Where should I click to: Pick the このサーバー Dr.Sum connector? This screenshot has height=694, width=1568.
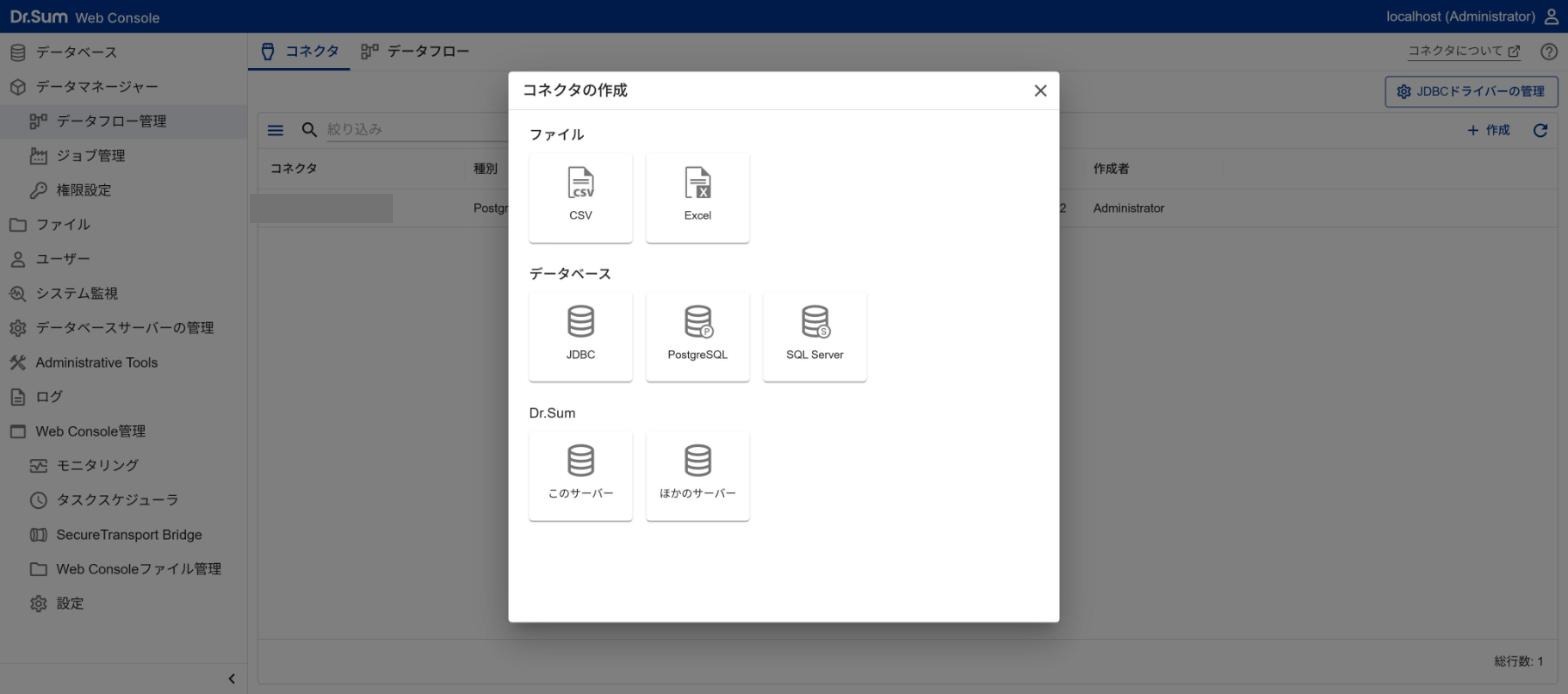[x=580, y=476]
